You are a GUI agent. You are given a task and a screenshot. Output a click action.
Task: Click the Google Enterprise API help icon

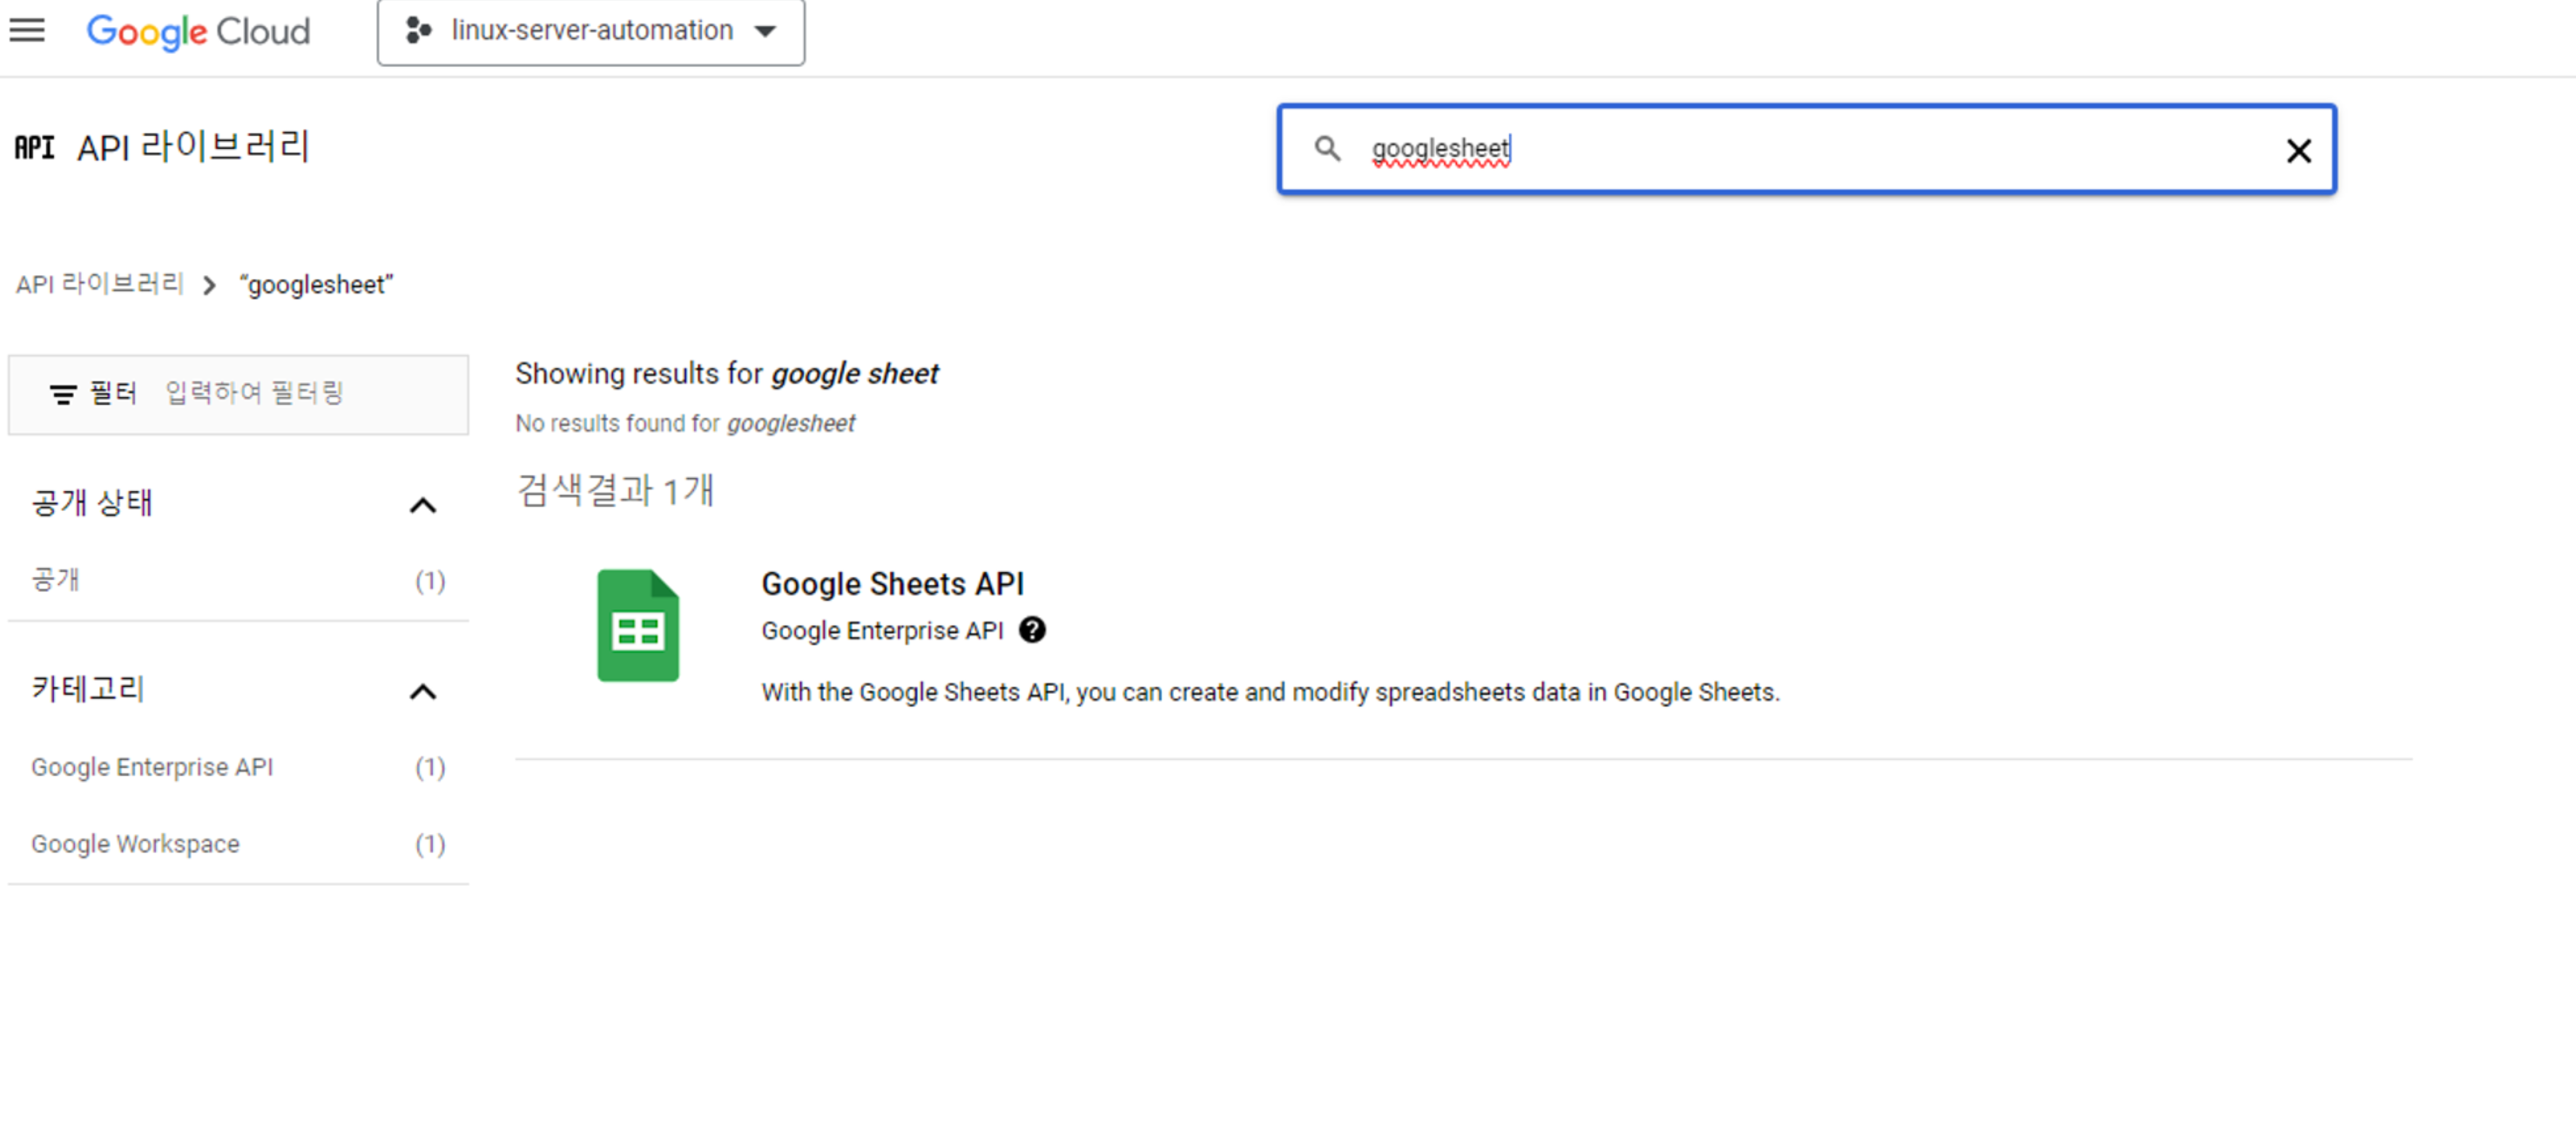[x=1032, y=630]
